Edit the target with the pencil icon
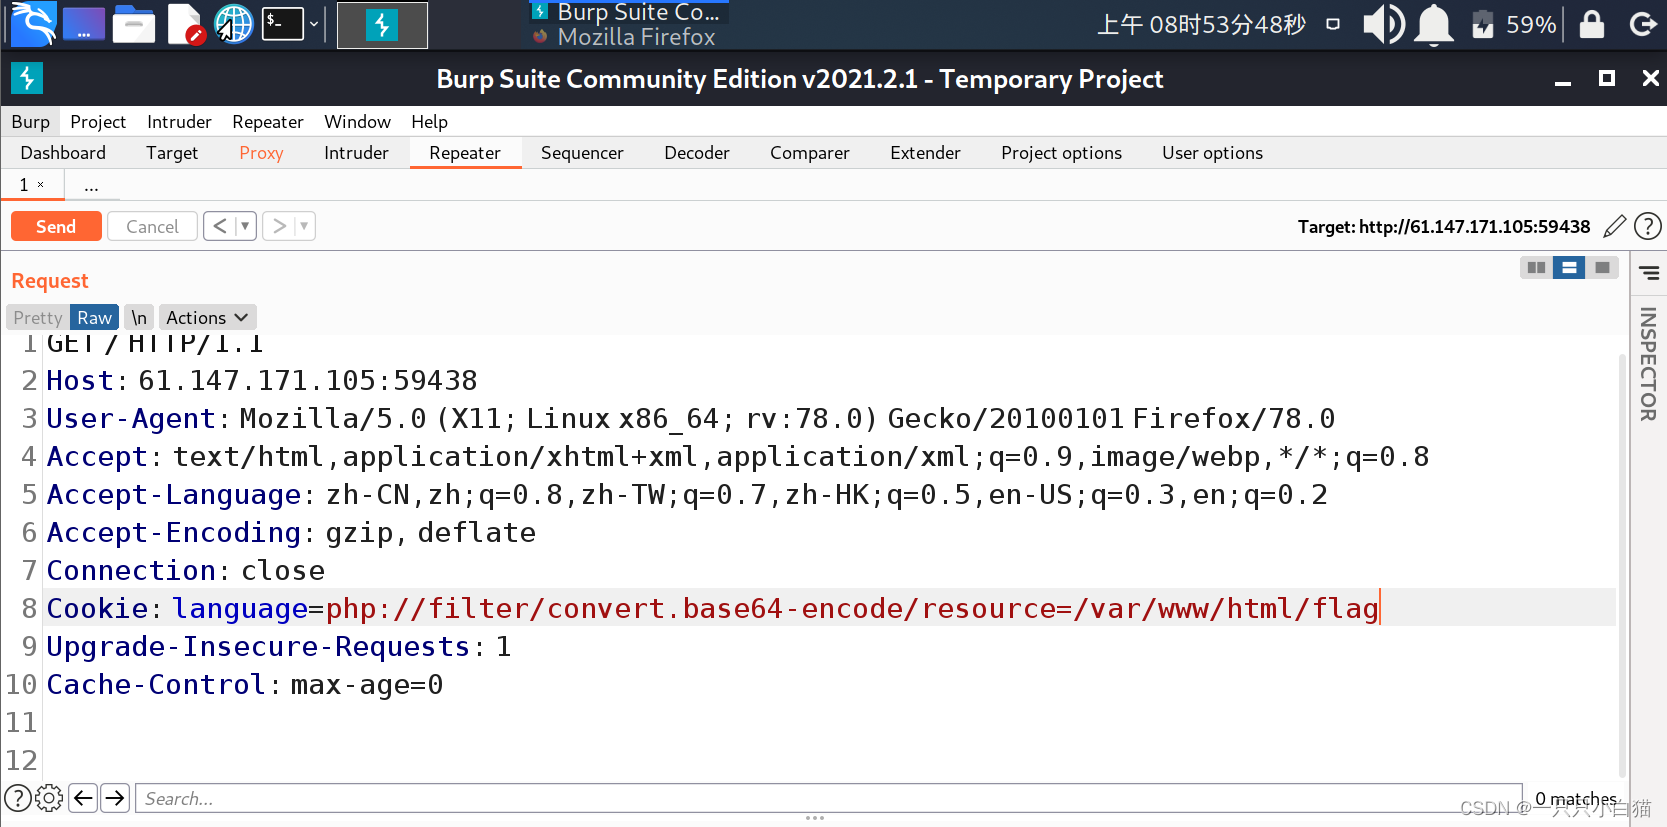The width and height of the screenshot is (1667, 827). coord(1614,227)
